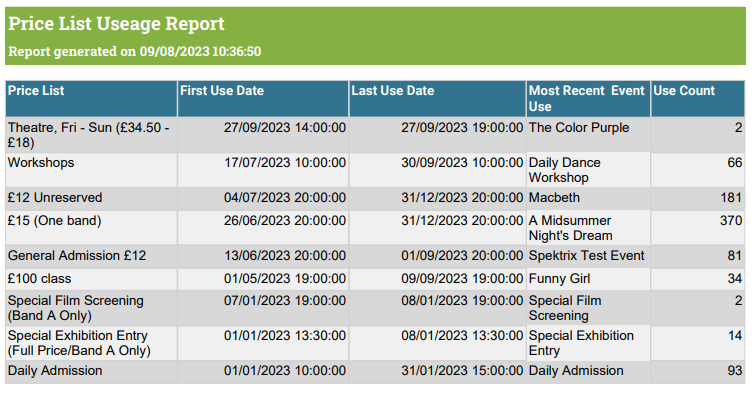The width and height of the screenshot is (753, 394).
Task: Click the General Admission £12 cell
Action: tap(91, 256)
